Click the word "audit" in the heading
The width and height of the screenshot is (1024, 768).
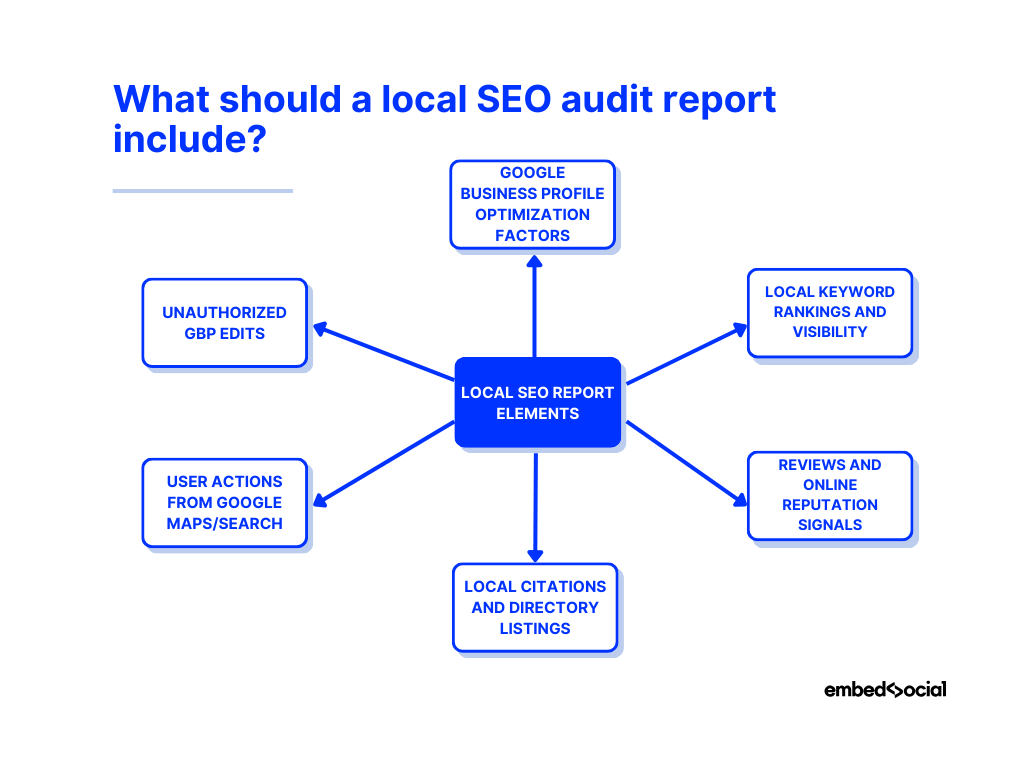pyautogui.click(x=613, y=100)
